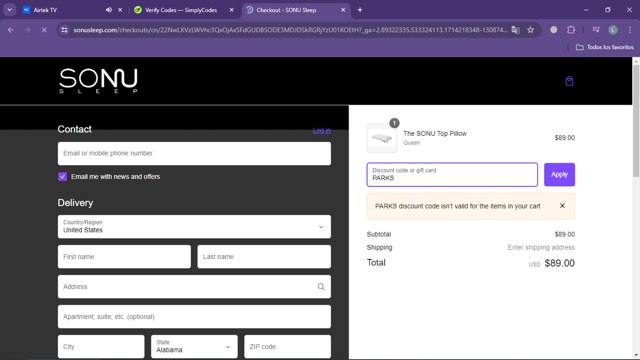Bookmark this page with star icon
This screenshot has width=640, height=360.
530,30
